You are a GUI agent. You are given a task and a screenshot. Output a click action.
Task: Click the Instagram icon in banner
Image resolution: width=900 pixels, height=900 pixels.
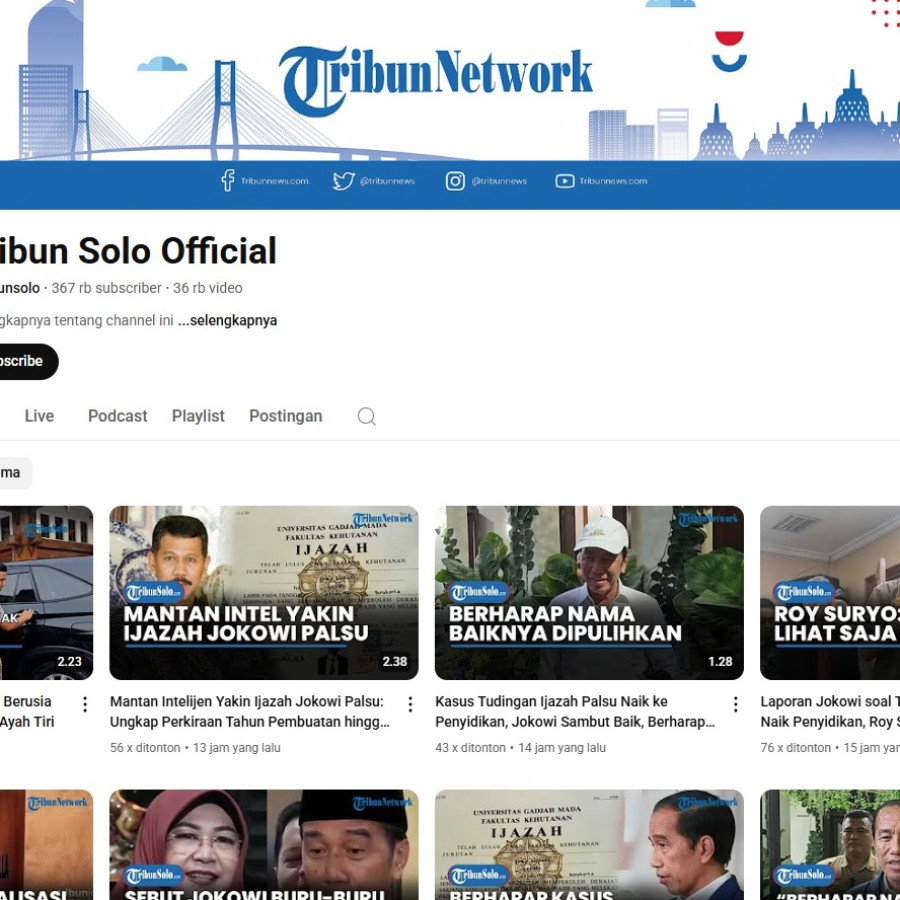coord(455,181)
